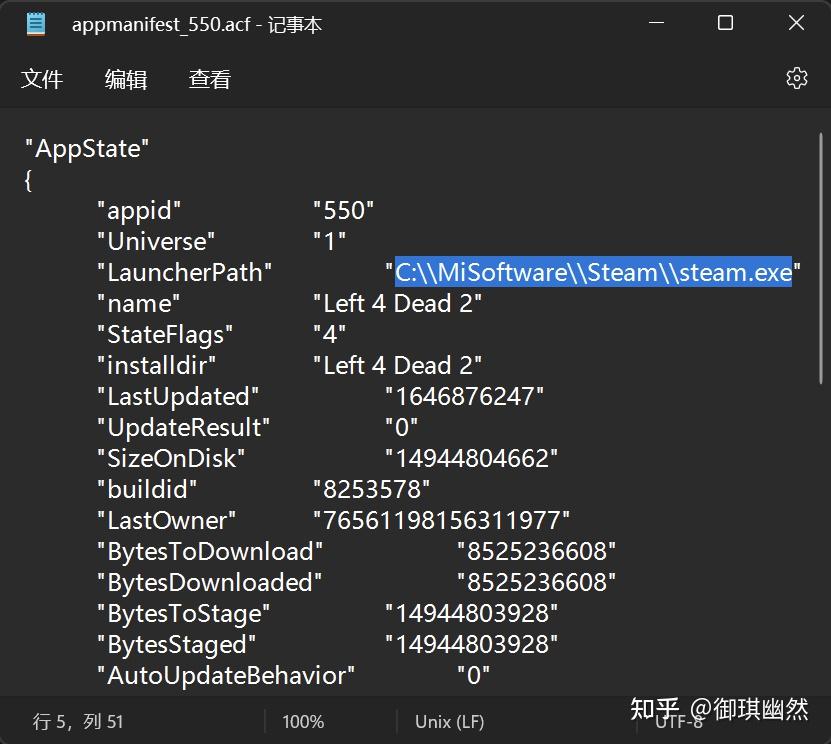Open the 文件 menu
831x744 pixels.
click(x=42, y=78)
